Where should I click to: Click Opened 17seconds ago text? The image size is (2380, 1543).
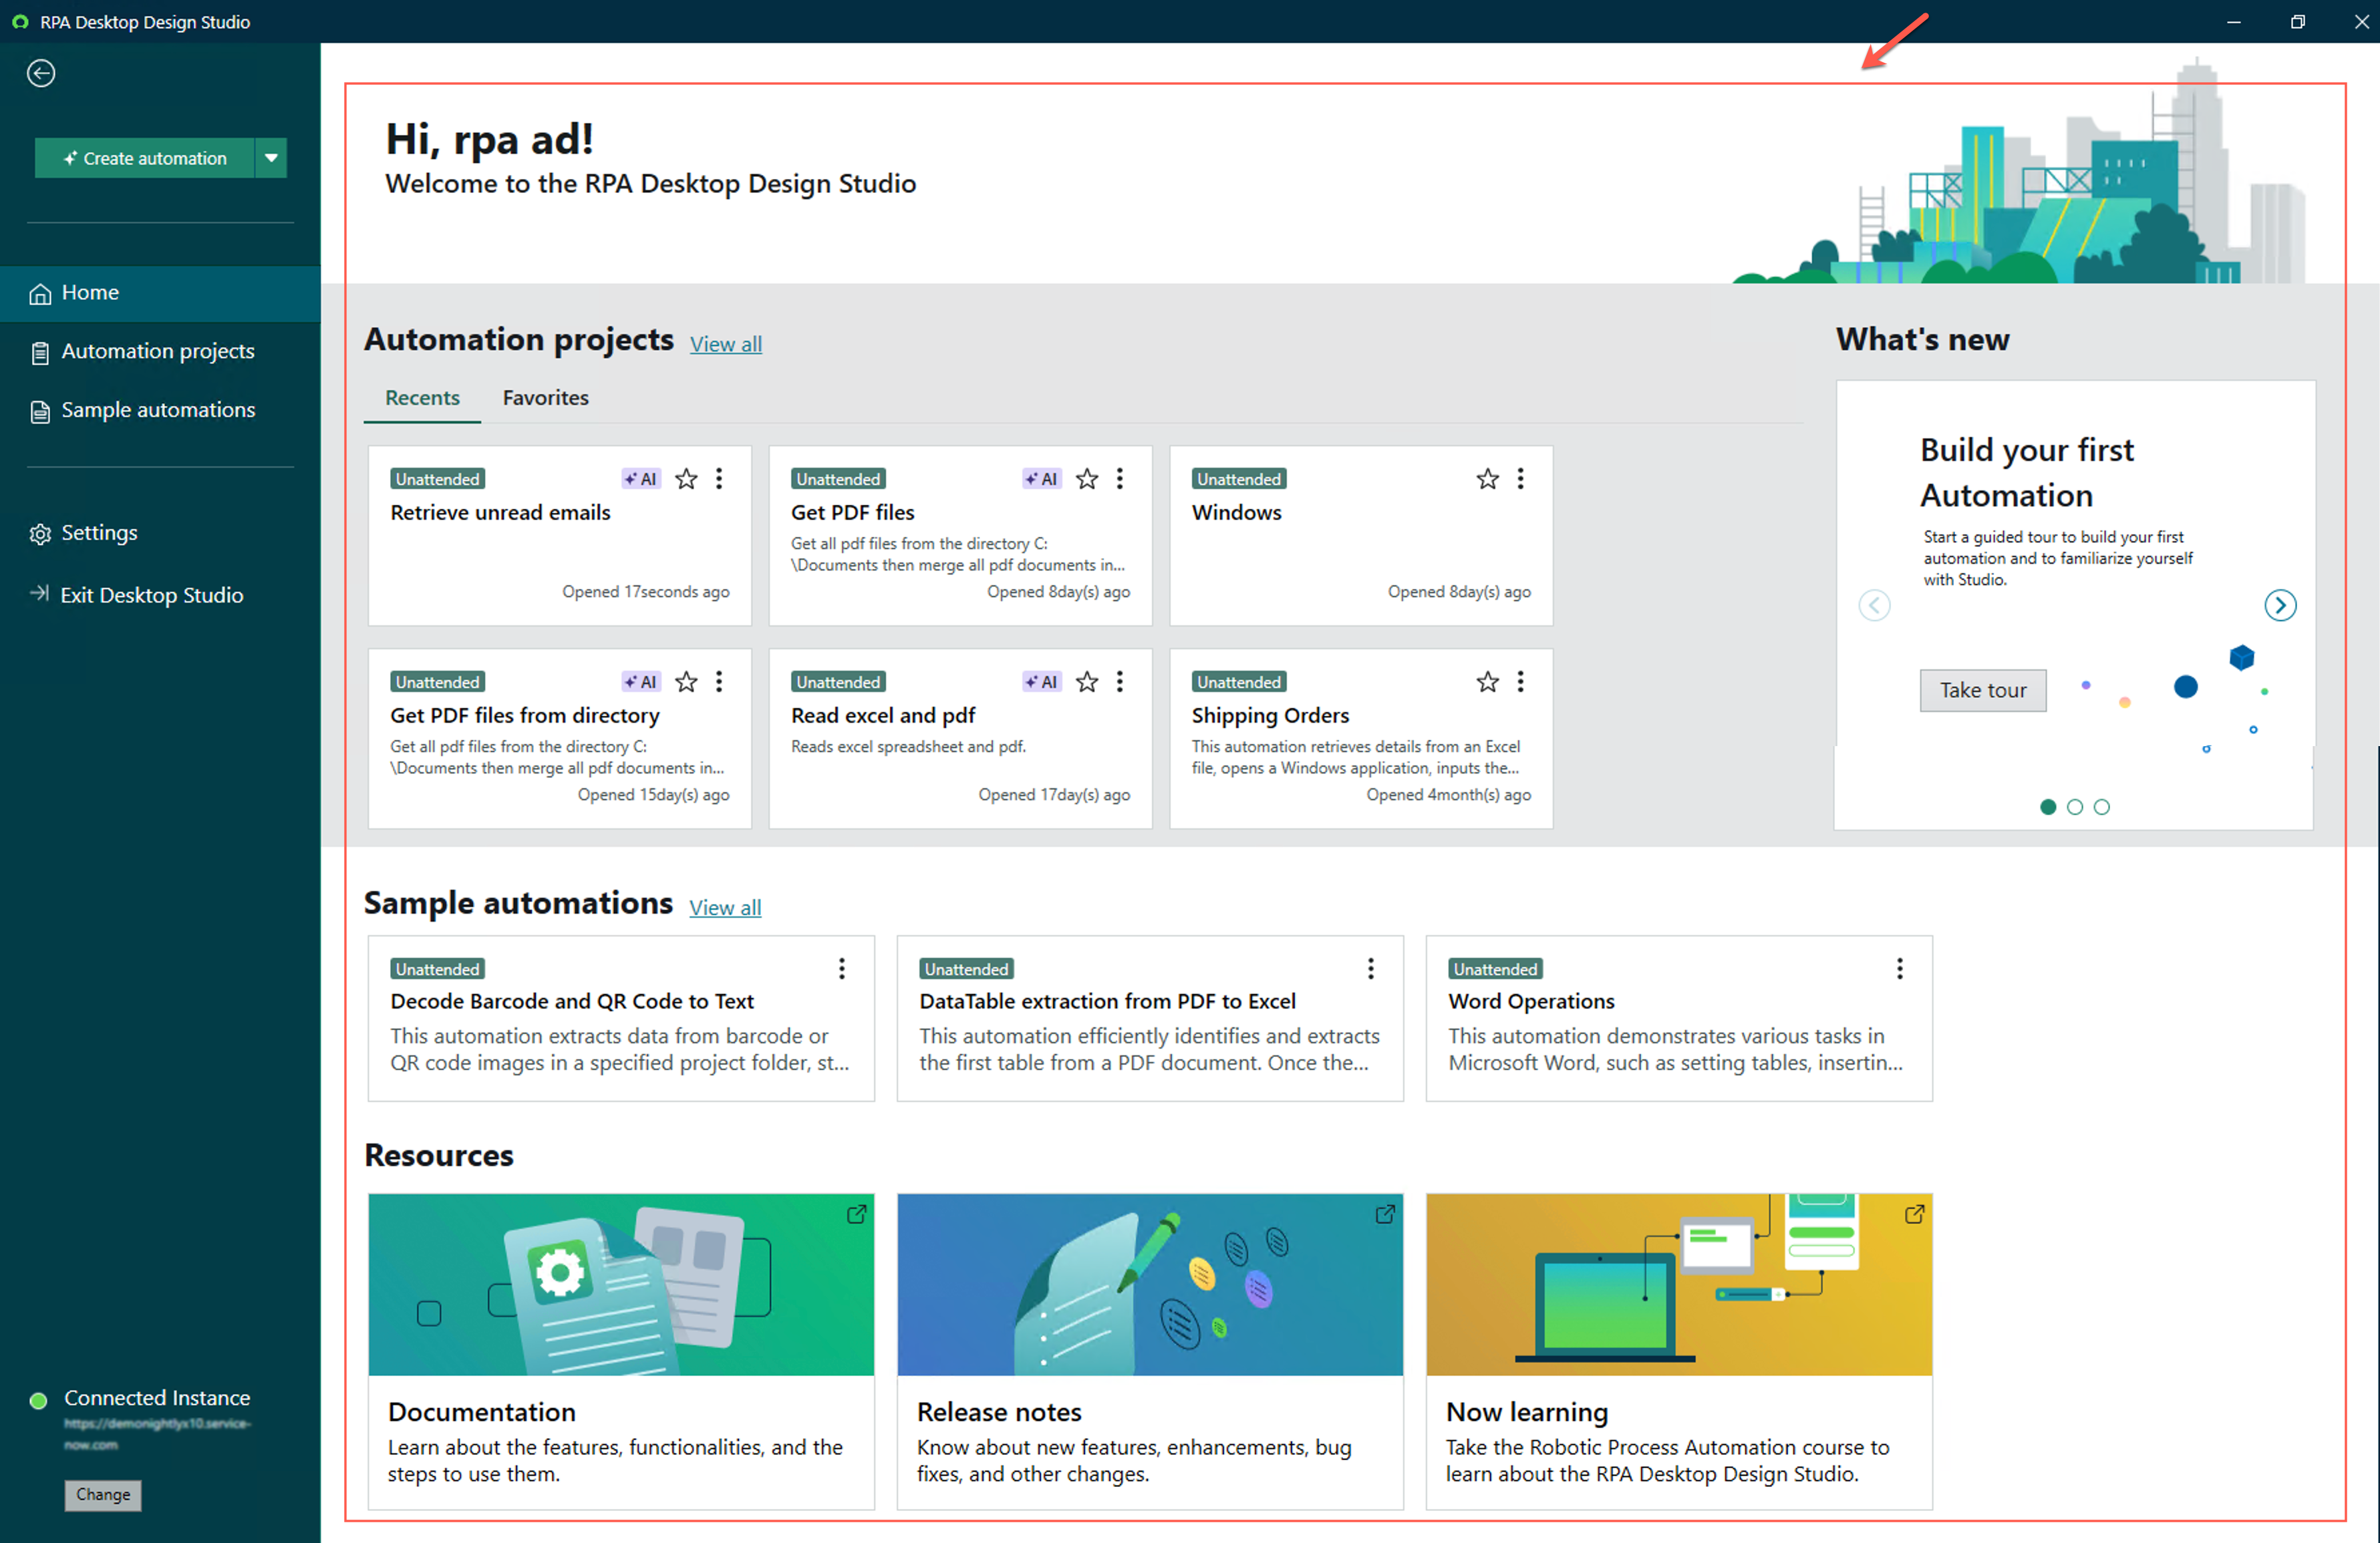pos(645,592)
